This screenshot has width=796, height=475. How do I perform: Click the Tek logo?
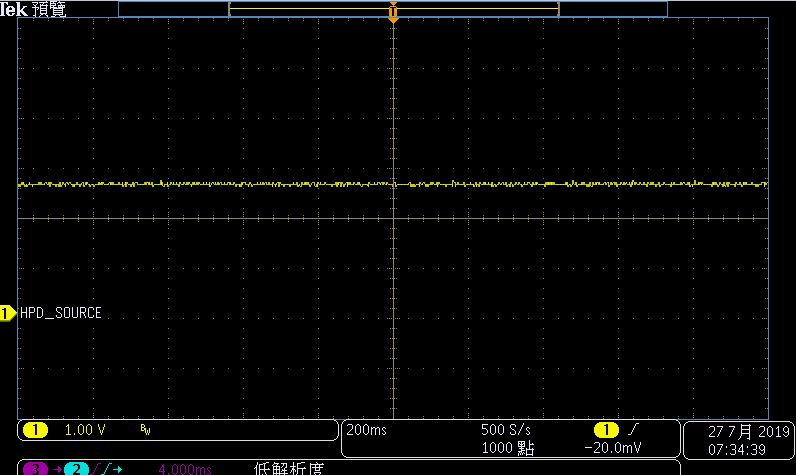click(x=14, y=9)
